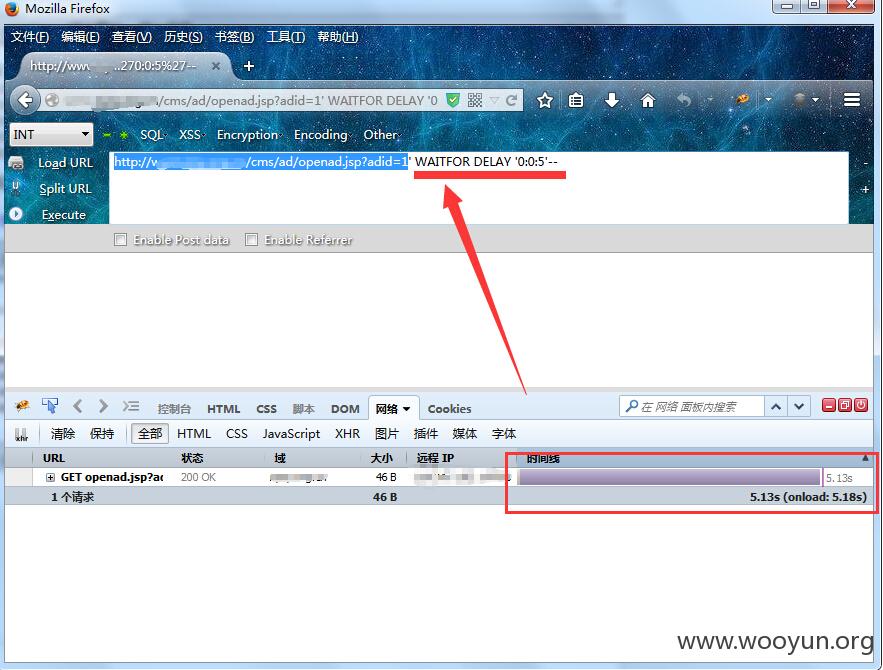Click inside the HackBar URL text area
Viewport: 883px width, 670px height.
[479, 187]
